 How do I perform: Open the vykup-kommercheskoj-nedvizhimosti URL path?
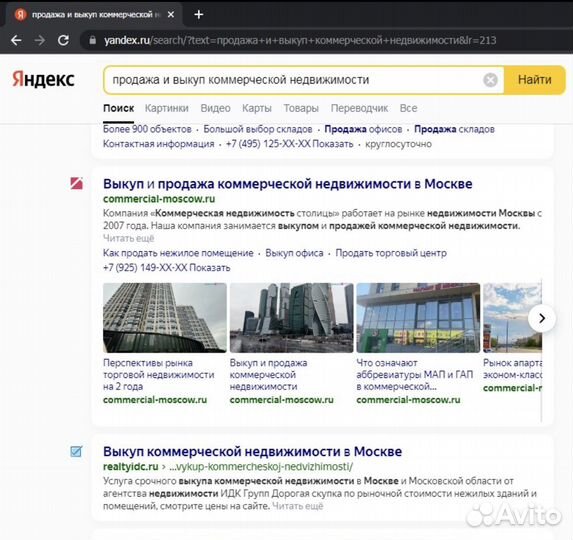[261, 467]
